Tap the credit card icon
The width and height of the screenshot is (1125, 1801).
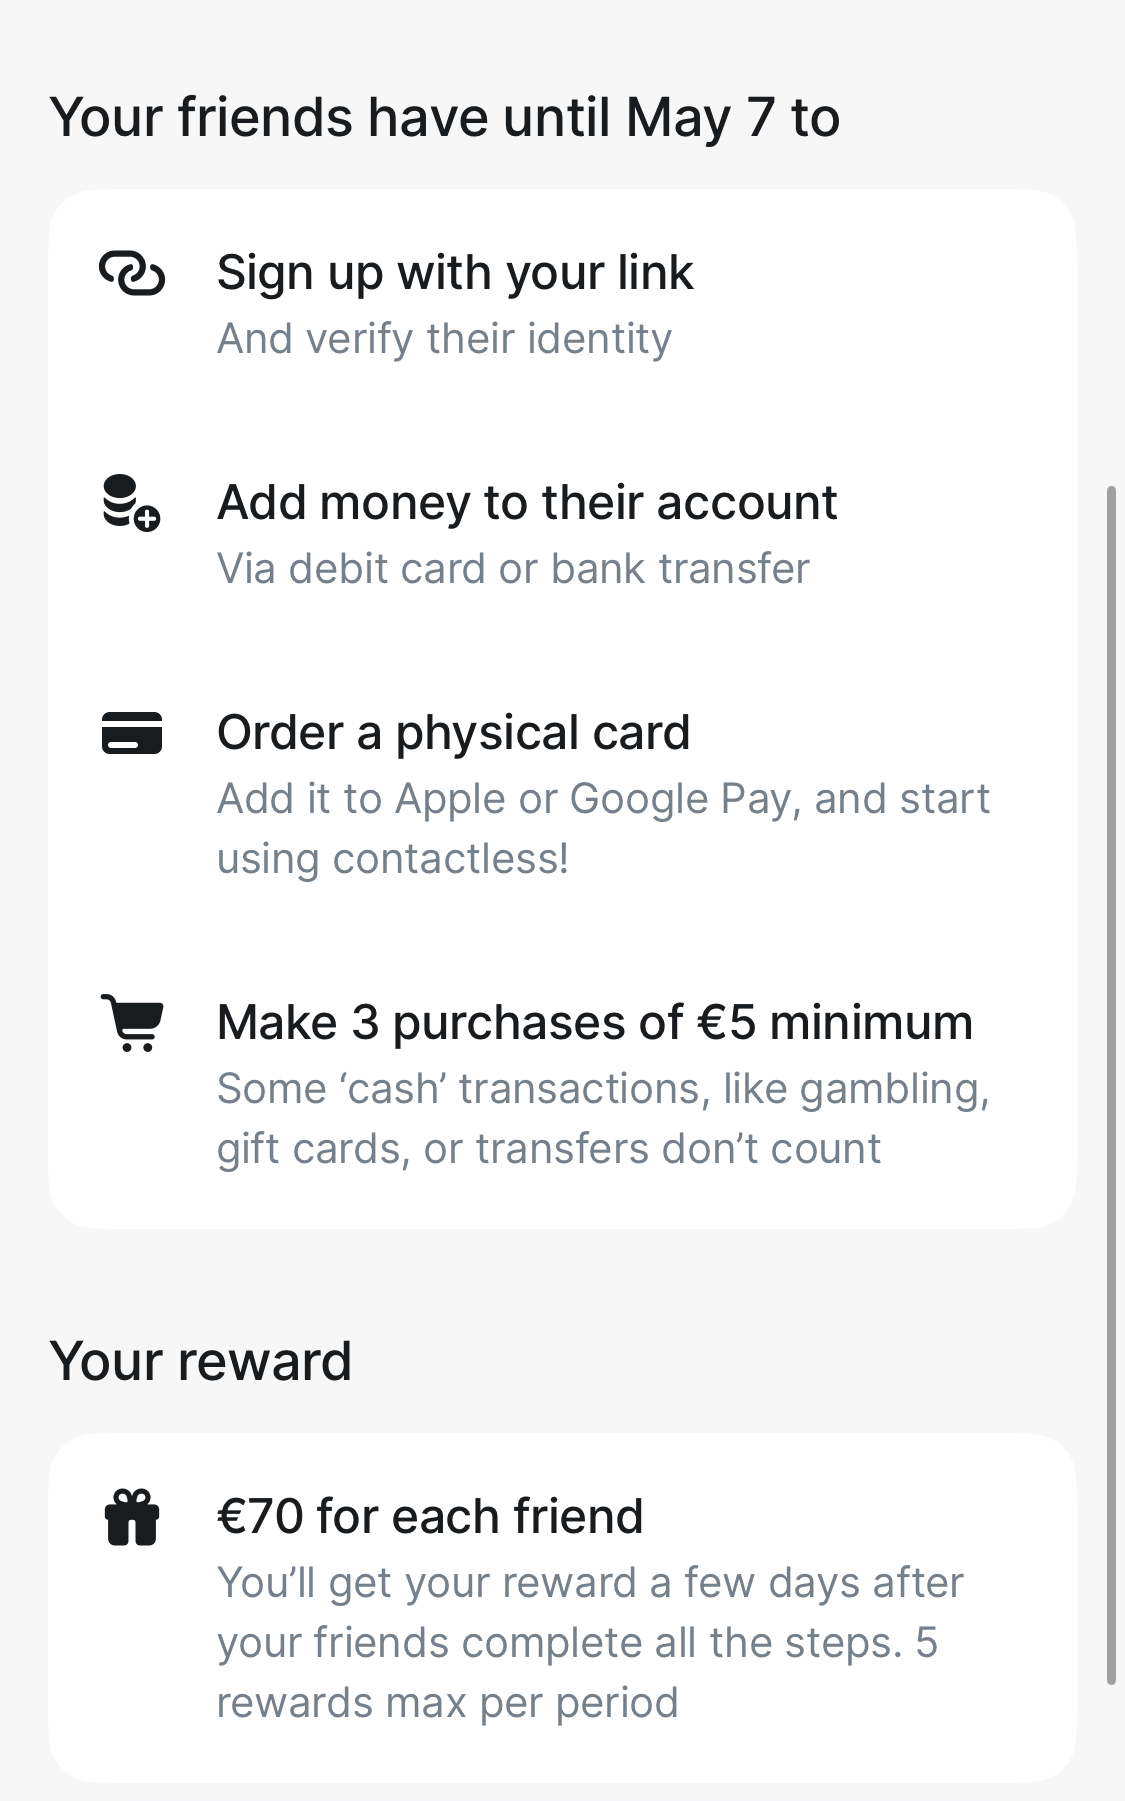[x=132, y=732]
